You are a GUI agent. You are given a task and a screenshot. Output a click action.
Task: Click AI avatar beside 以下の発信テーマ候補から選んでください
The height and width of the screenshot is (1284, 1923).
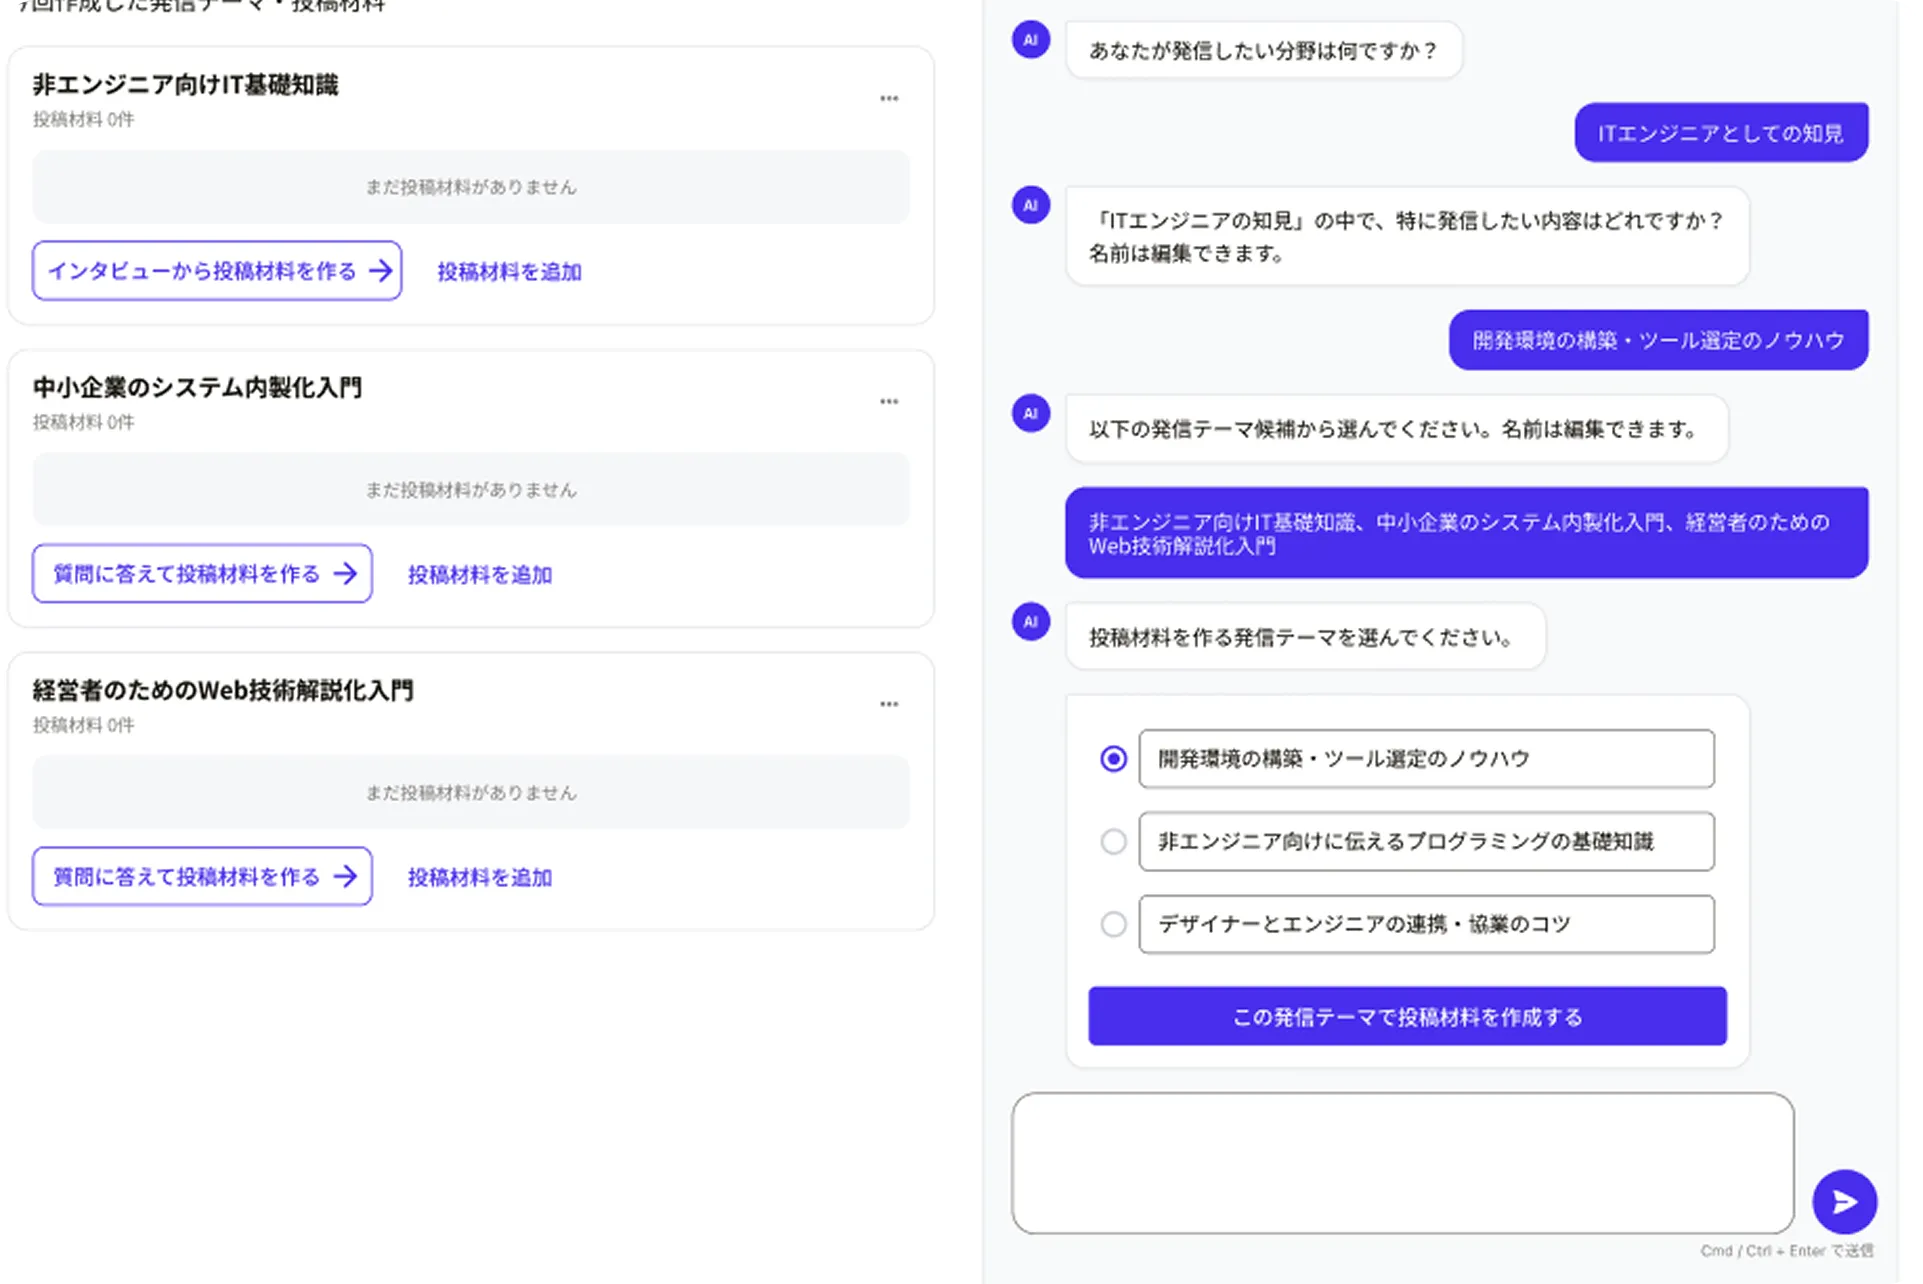point(1031,414)
